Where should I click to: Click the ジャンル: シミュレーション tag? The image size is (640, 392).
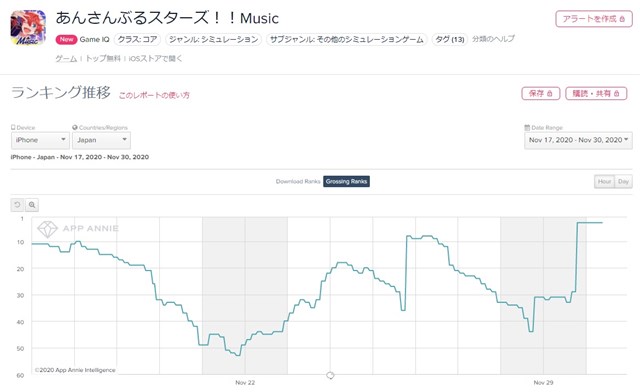click(x=213, y=40)
